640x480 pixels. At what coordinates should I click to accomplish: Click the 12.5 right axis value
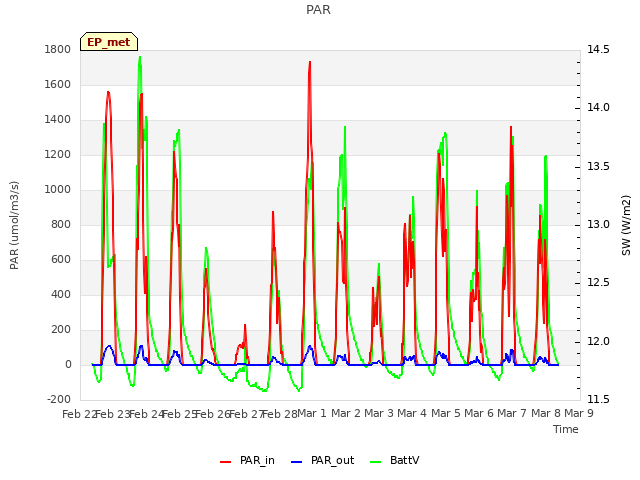pyautogui.click(x=598, y=283)
